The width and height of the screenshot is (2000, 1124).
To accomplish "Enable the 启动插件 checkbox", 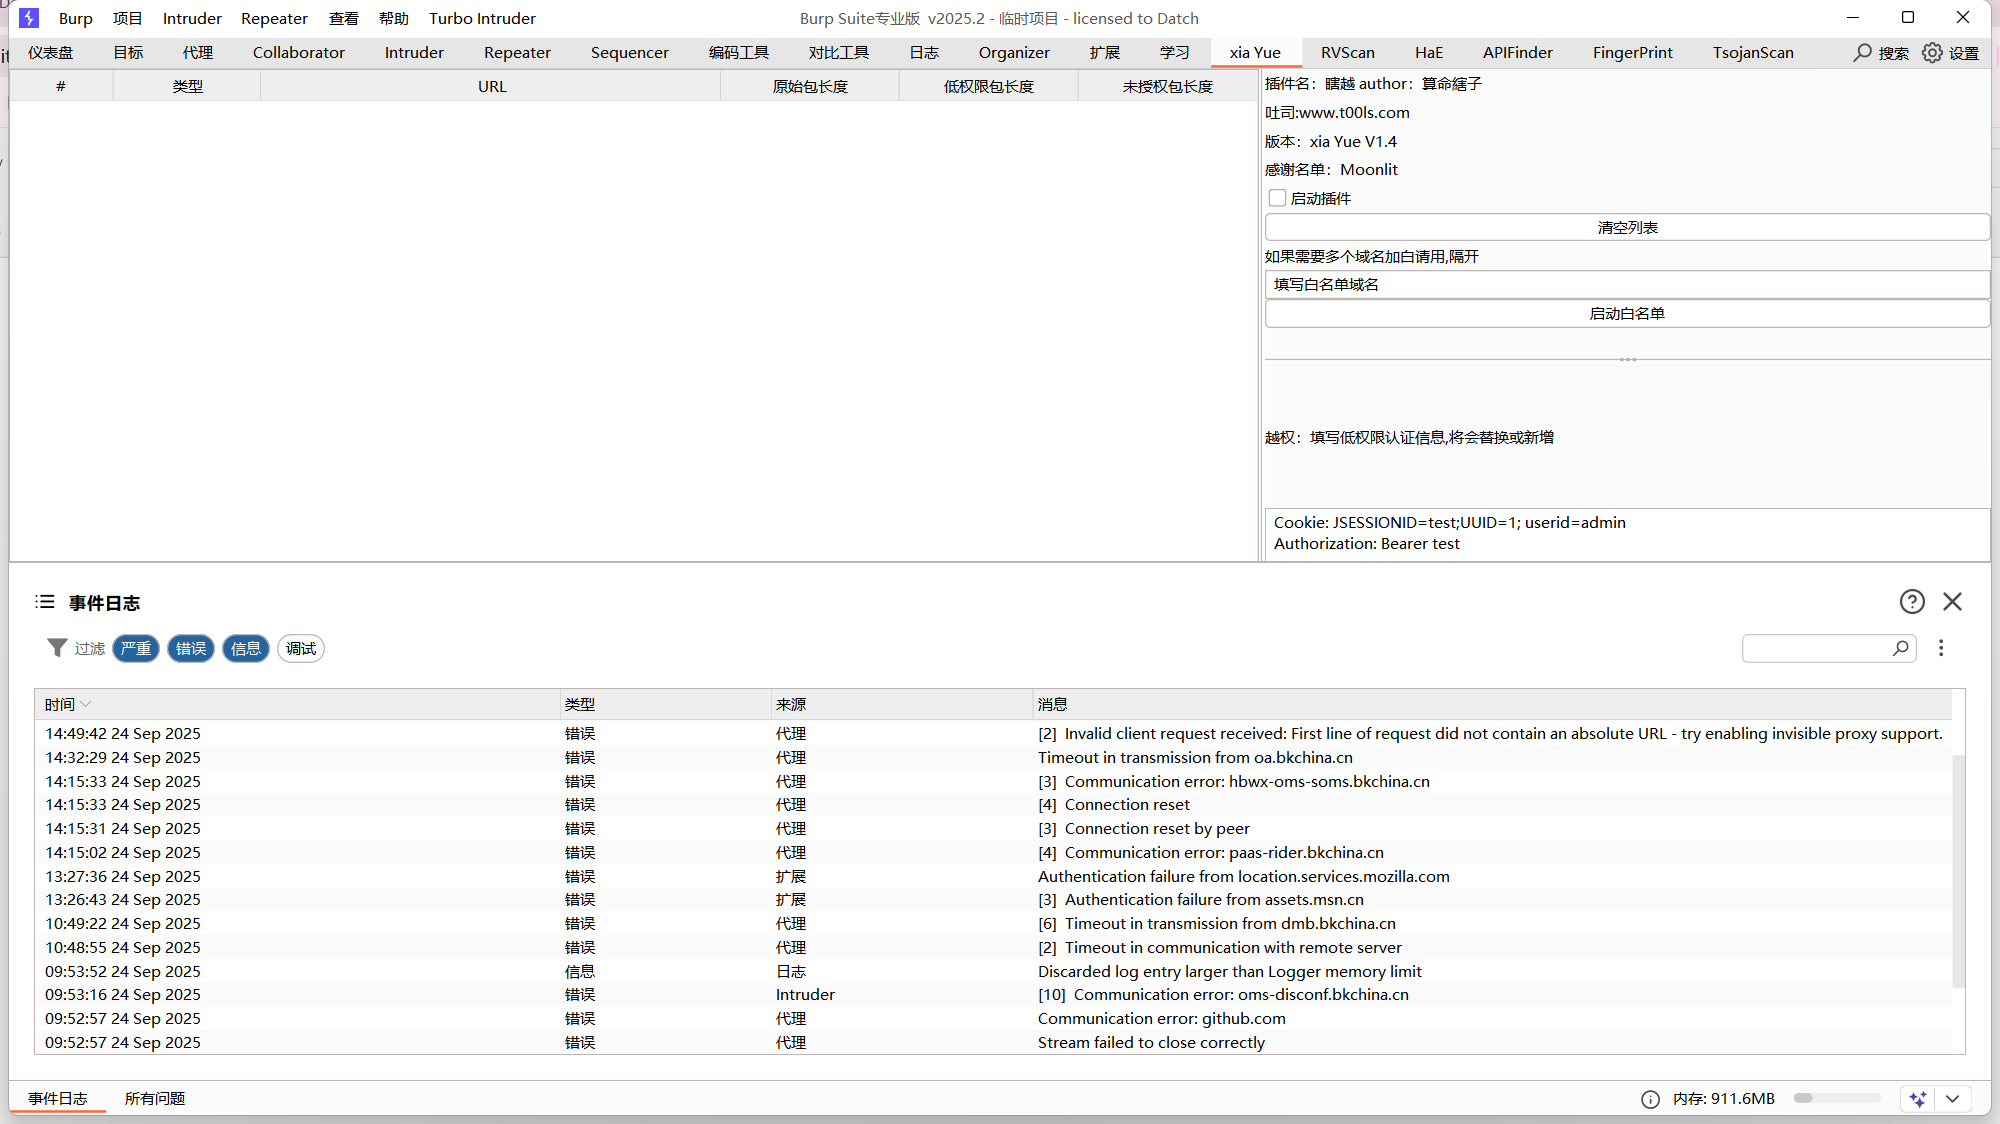I will coord(1277,198).
